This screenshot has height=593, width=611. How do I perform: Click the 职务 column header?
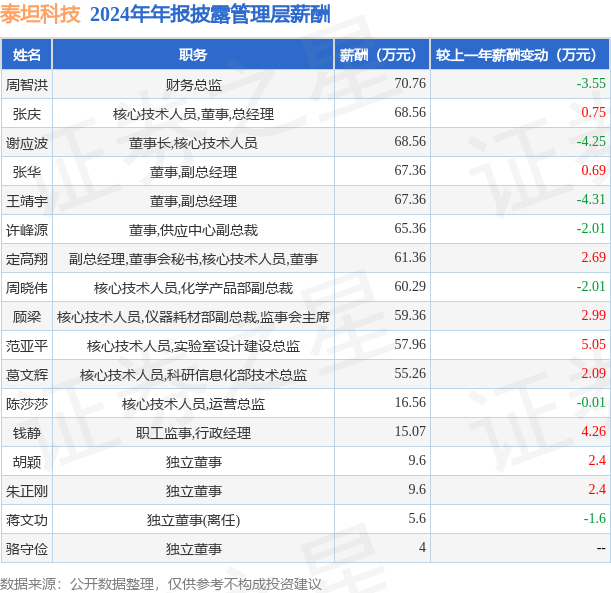pyautogui.click(x=193, y=55)
